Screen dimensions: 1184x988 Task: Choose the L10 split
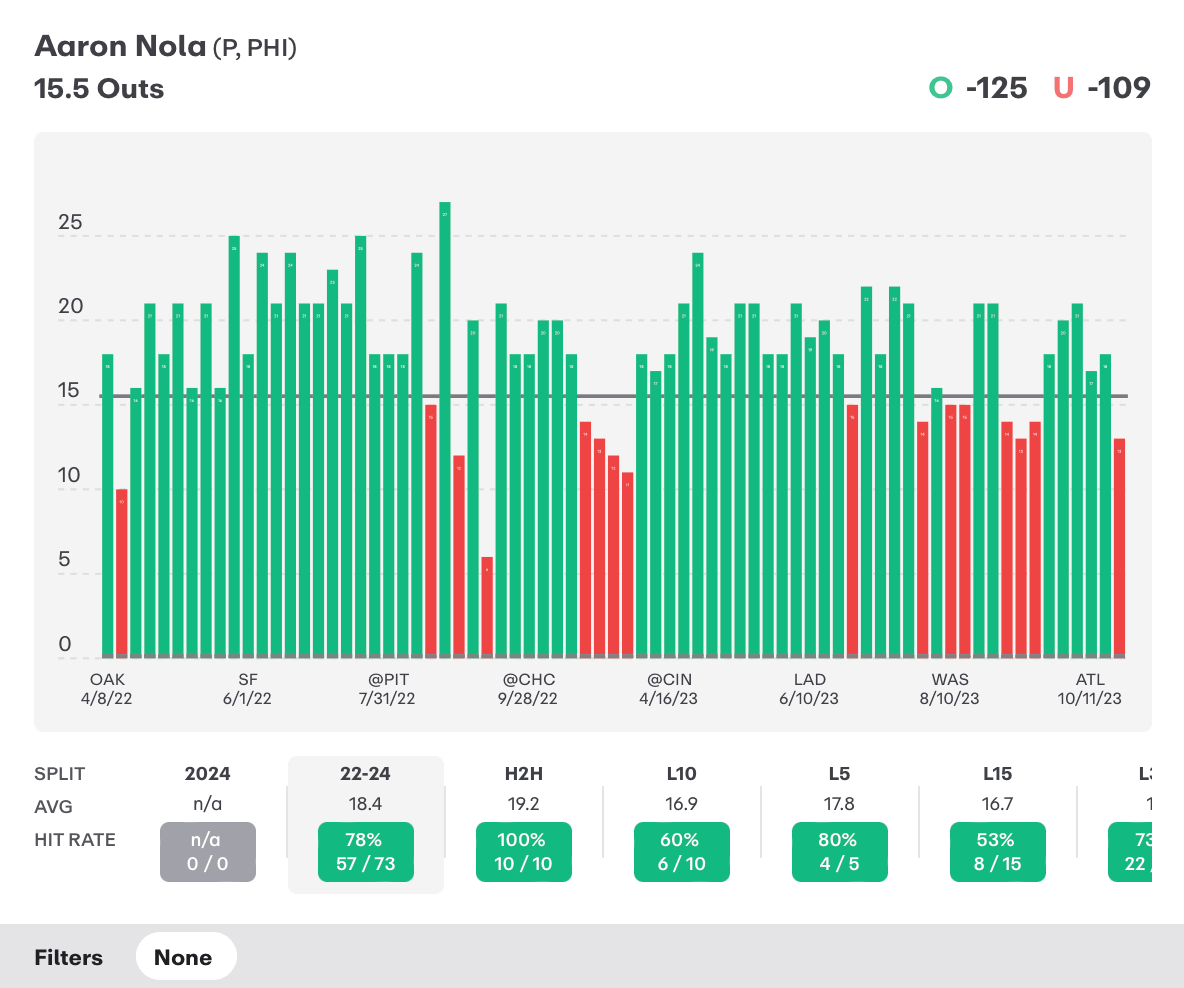pyautogui.click(x=681, y=773)
